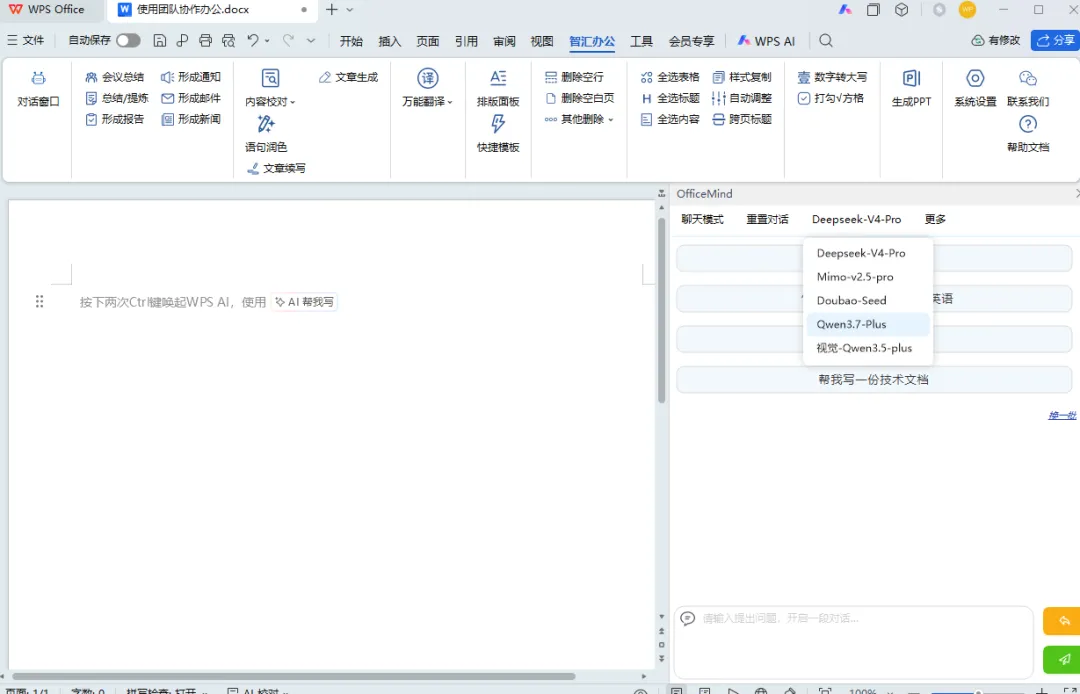Image resolution: width=1080 pixels, height=694 pixels.
Task: Click 形成通知 generate notice
Action: 191,77
